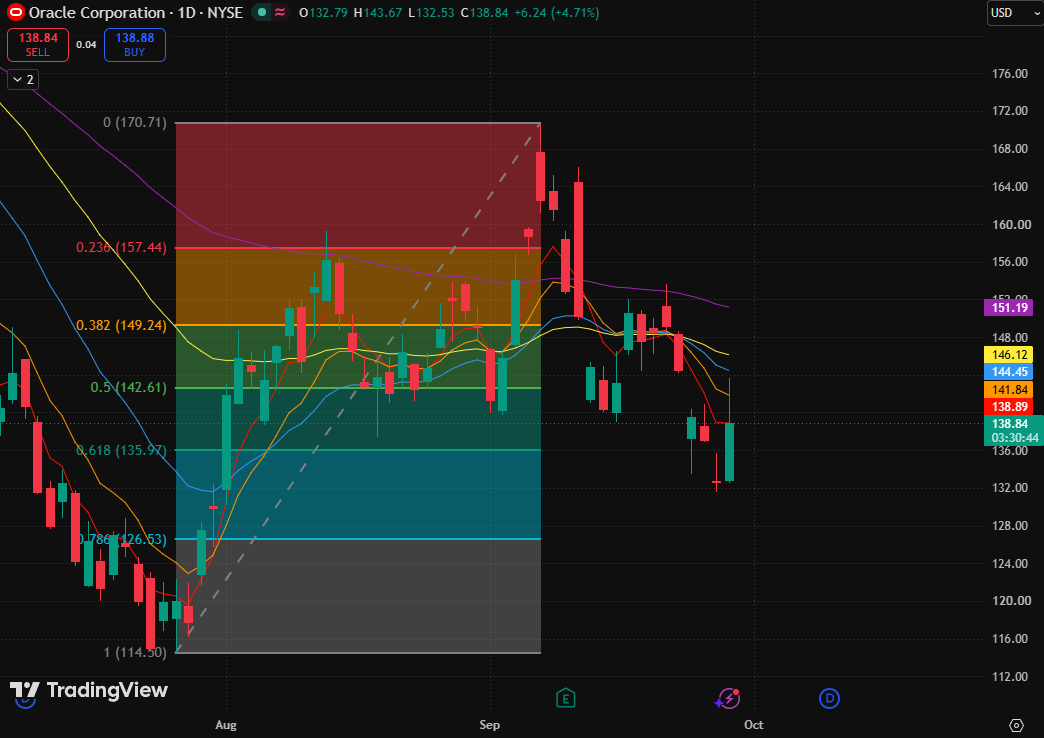Image resolution: width=1044 pixels, height=738 pixels.
Task: Click the TradingView logo
Action: point(89,690)
